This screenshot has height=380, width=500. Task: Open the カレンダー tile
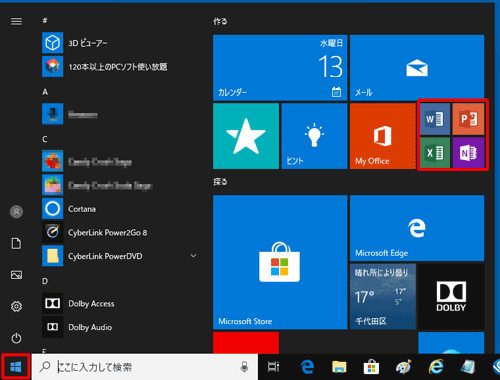click(280, 68)
